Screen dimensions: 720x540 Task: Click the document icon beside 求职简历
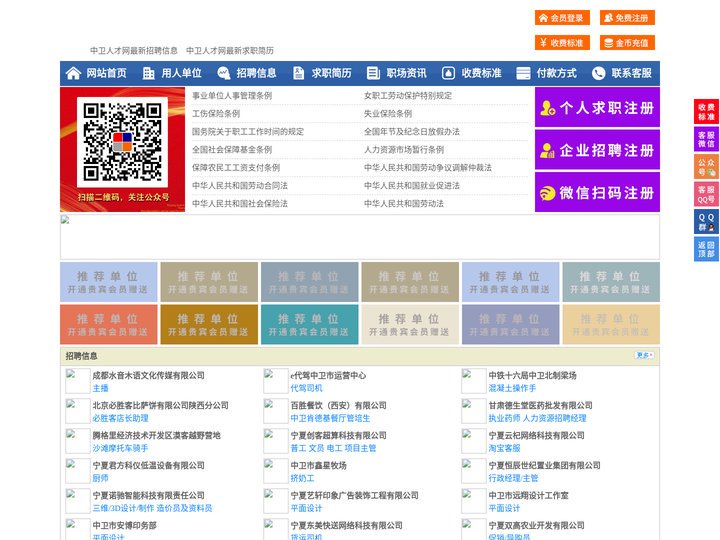[x=298, y=73]
